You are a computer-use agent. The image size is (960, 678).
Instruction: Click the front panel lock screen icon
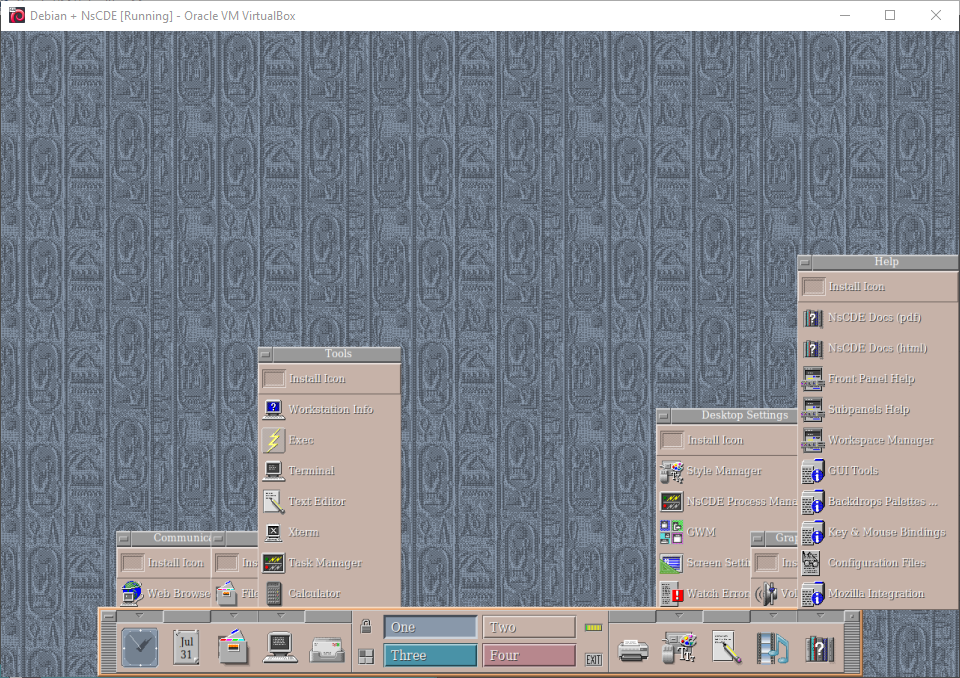click(x=366, y=627)
